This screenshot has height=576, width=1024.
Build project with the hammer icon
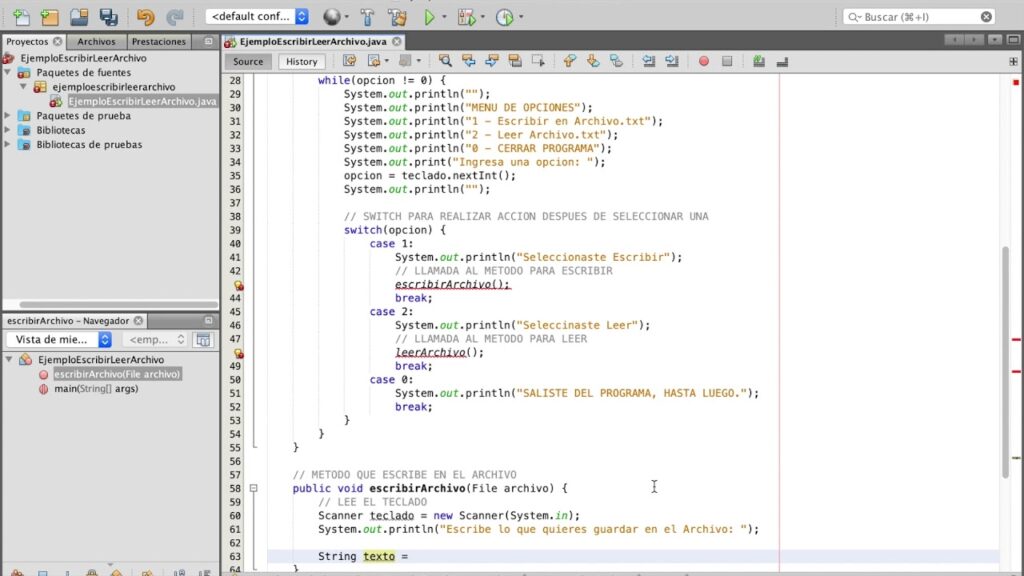coord(367,17)
